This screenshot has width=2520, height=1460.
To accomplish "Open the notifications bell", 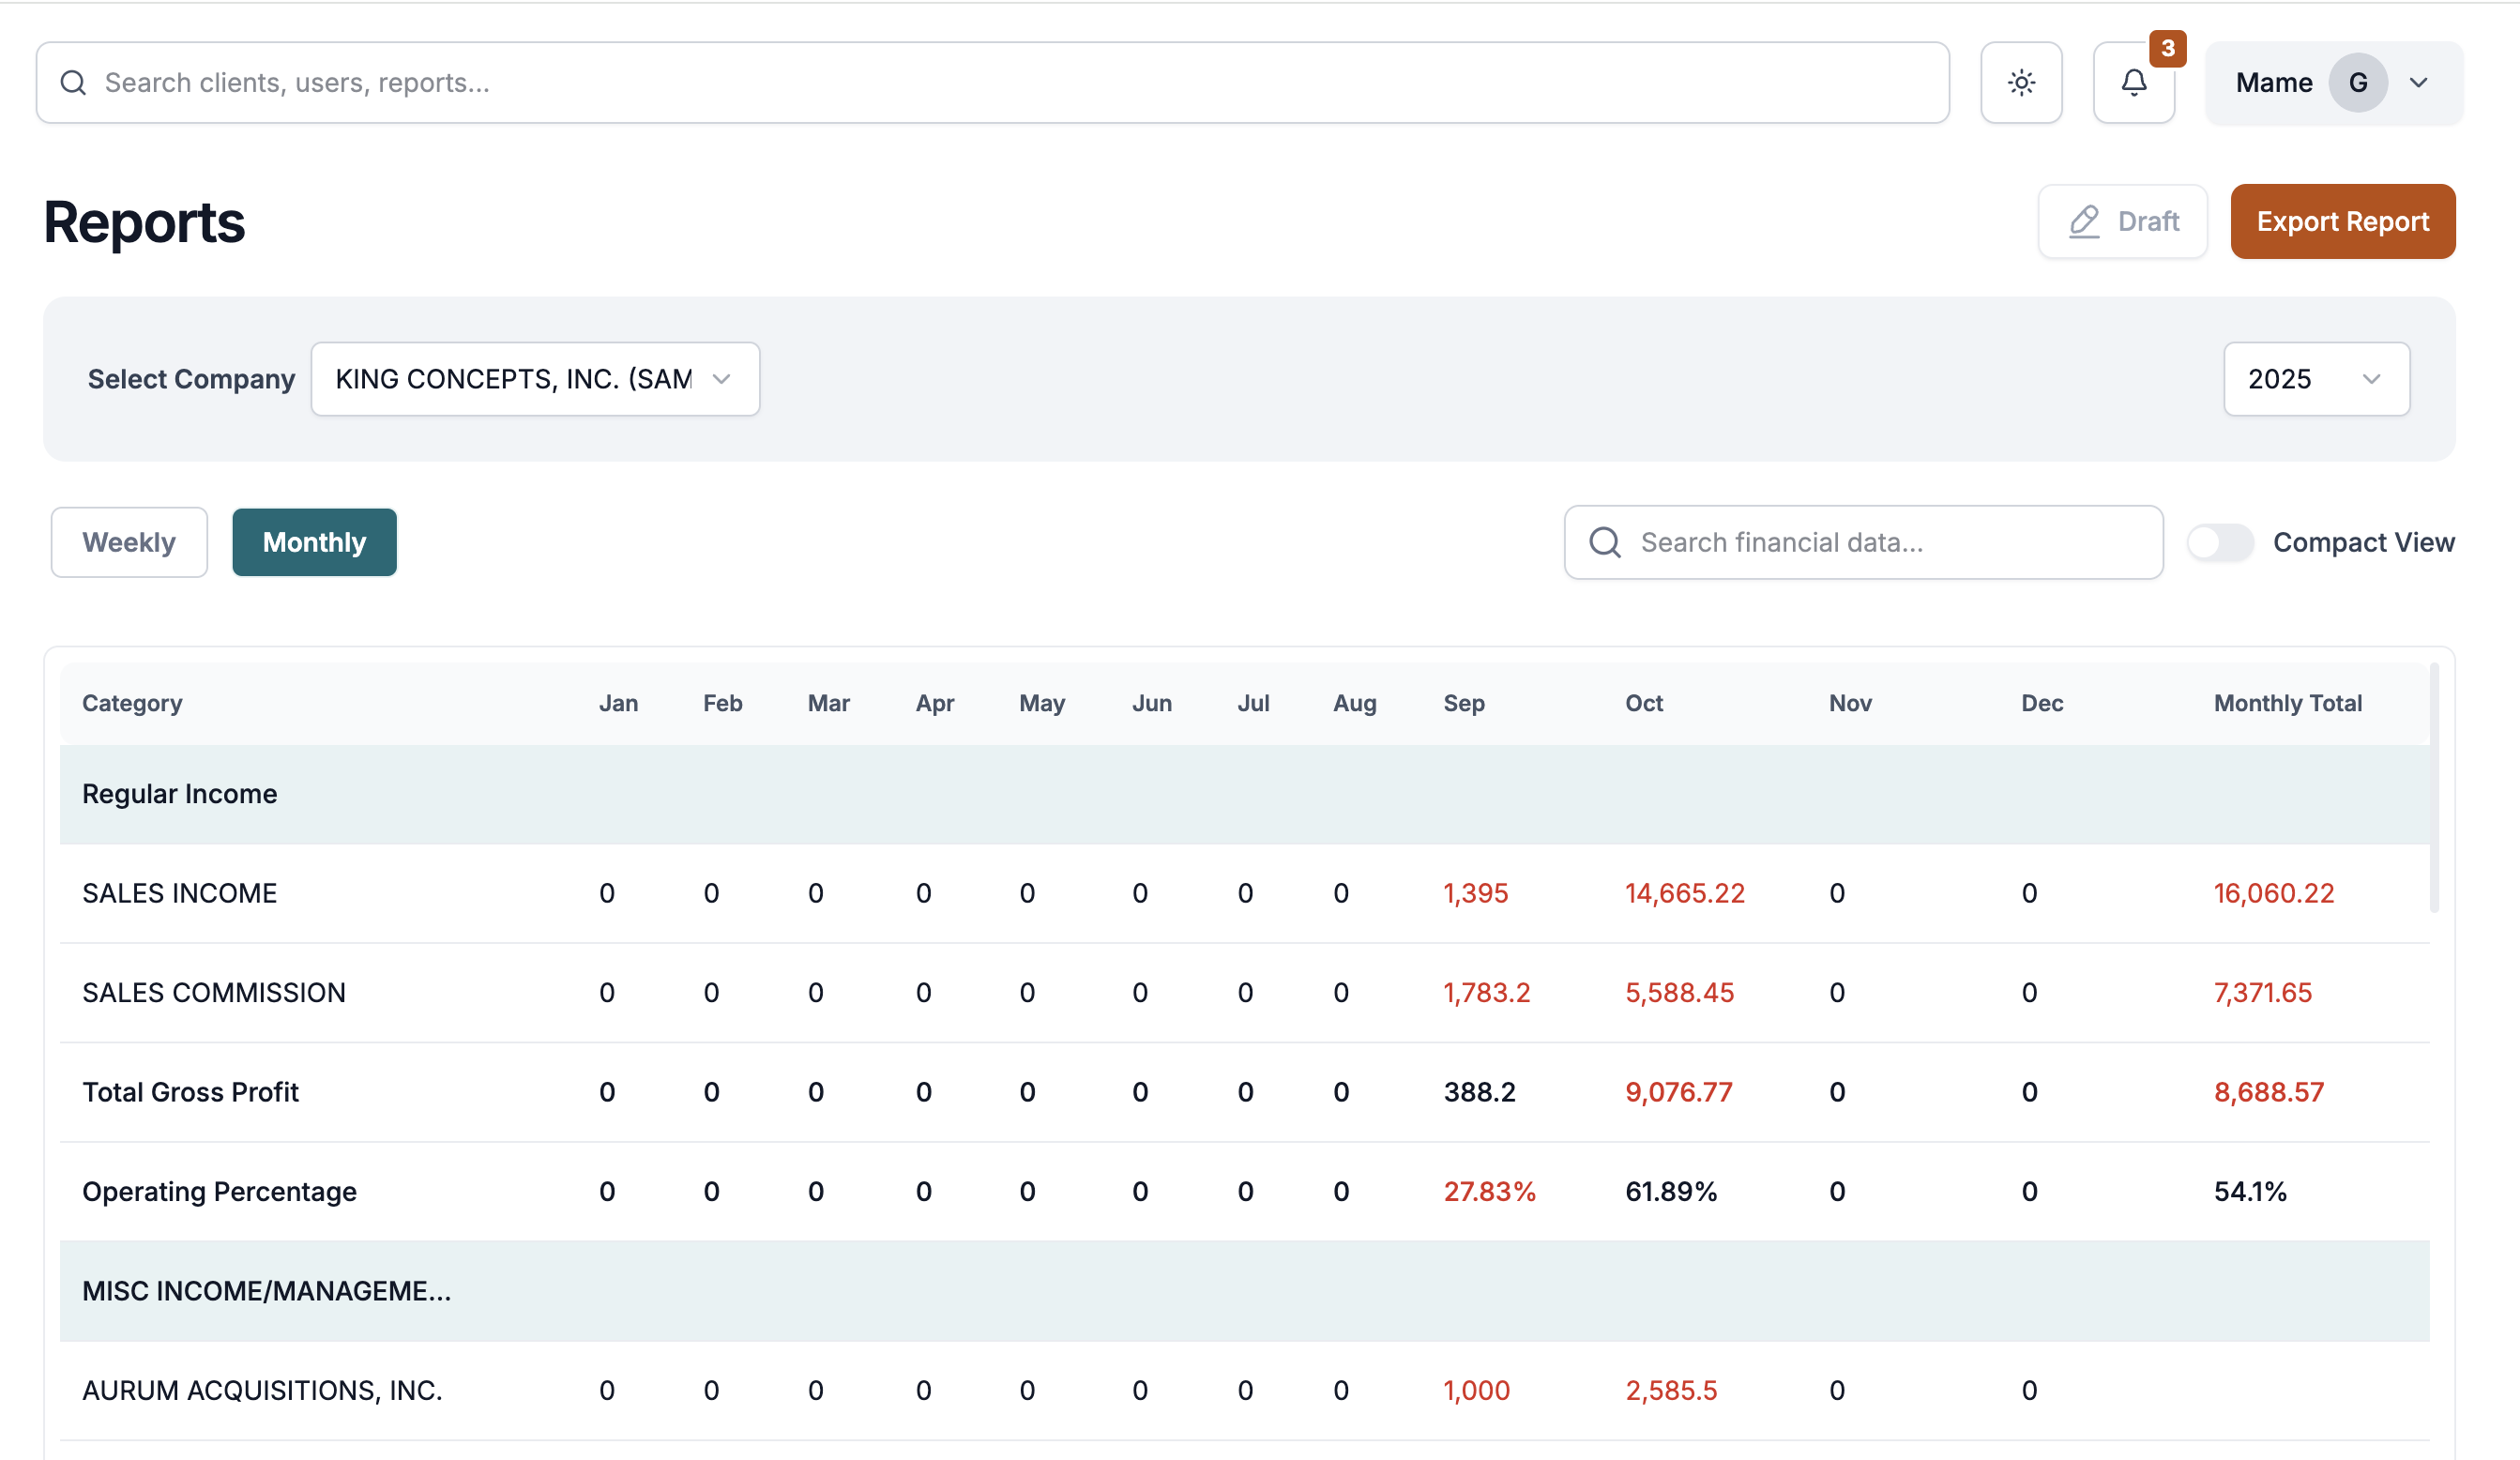I will click(2134, 82).
